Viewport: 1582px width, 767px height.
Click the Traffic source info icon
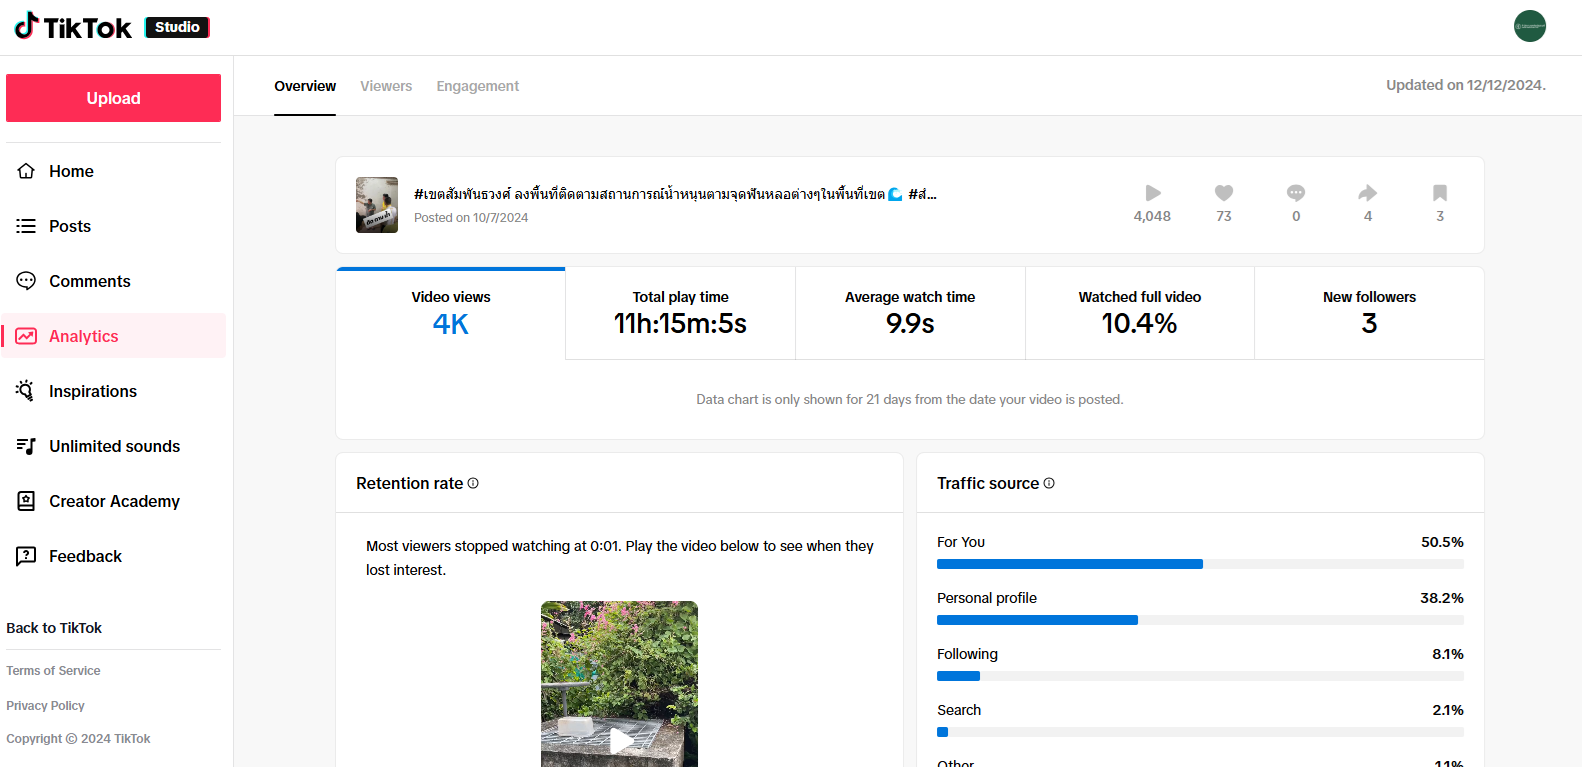[x=1049, y=483]
